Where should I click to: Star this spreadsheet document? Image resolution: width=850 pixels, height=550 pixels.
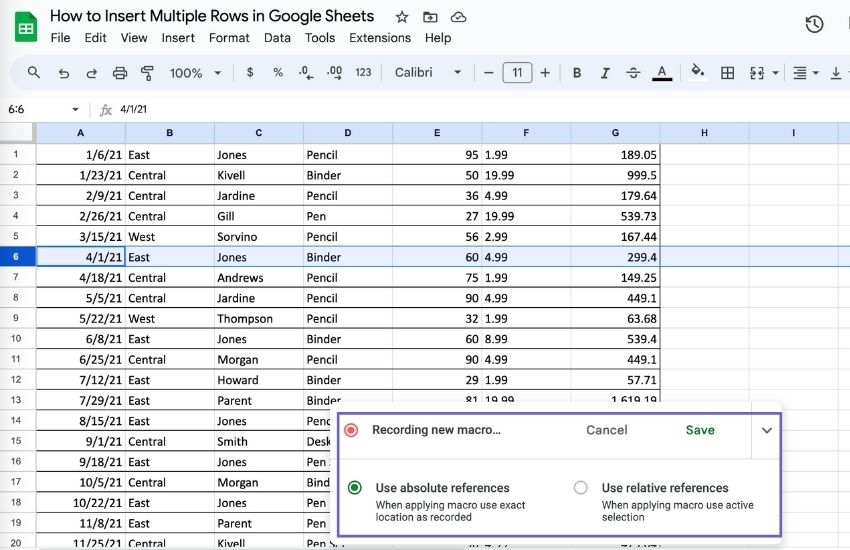pyautogui.click(x=402, y=17)
